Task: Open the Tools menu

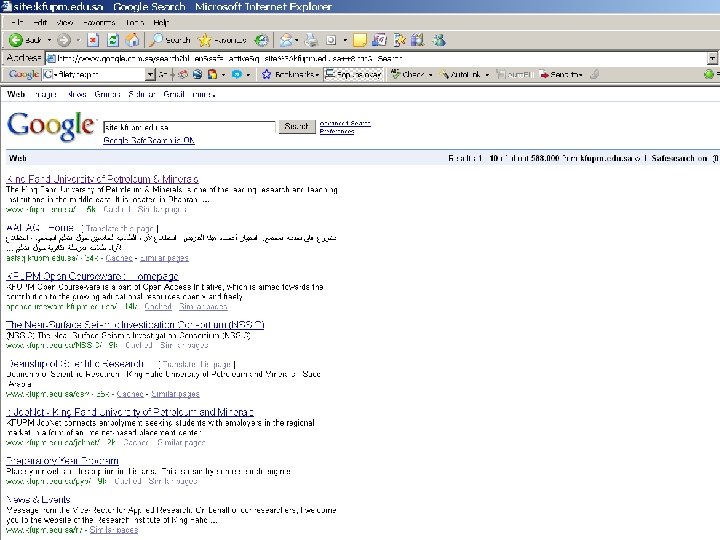Action: (135, 22)
